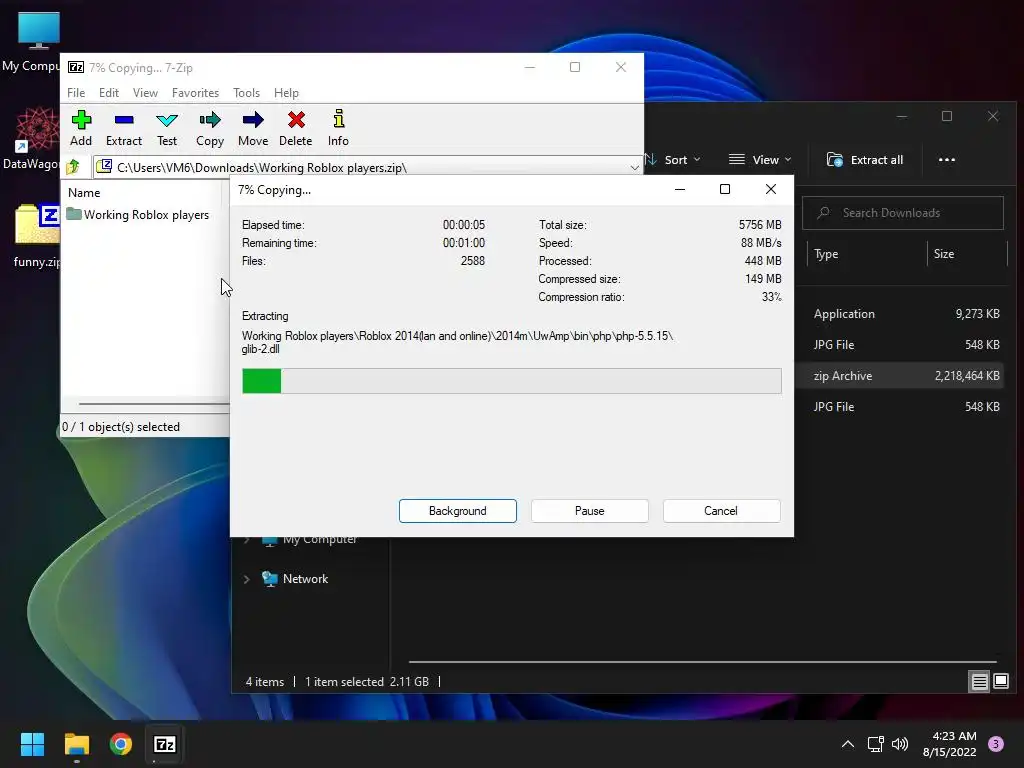Minimize the 7% Copying dialog
Viewport: 1024px width, 768px height.
(680, 189)
